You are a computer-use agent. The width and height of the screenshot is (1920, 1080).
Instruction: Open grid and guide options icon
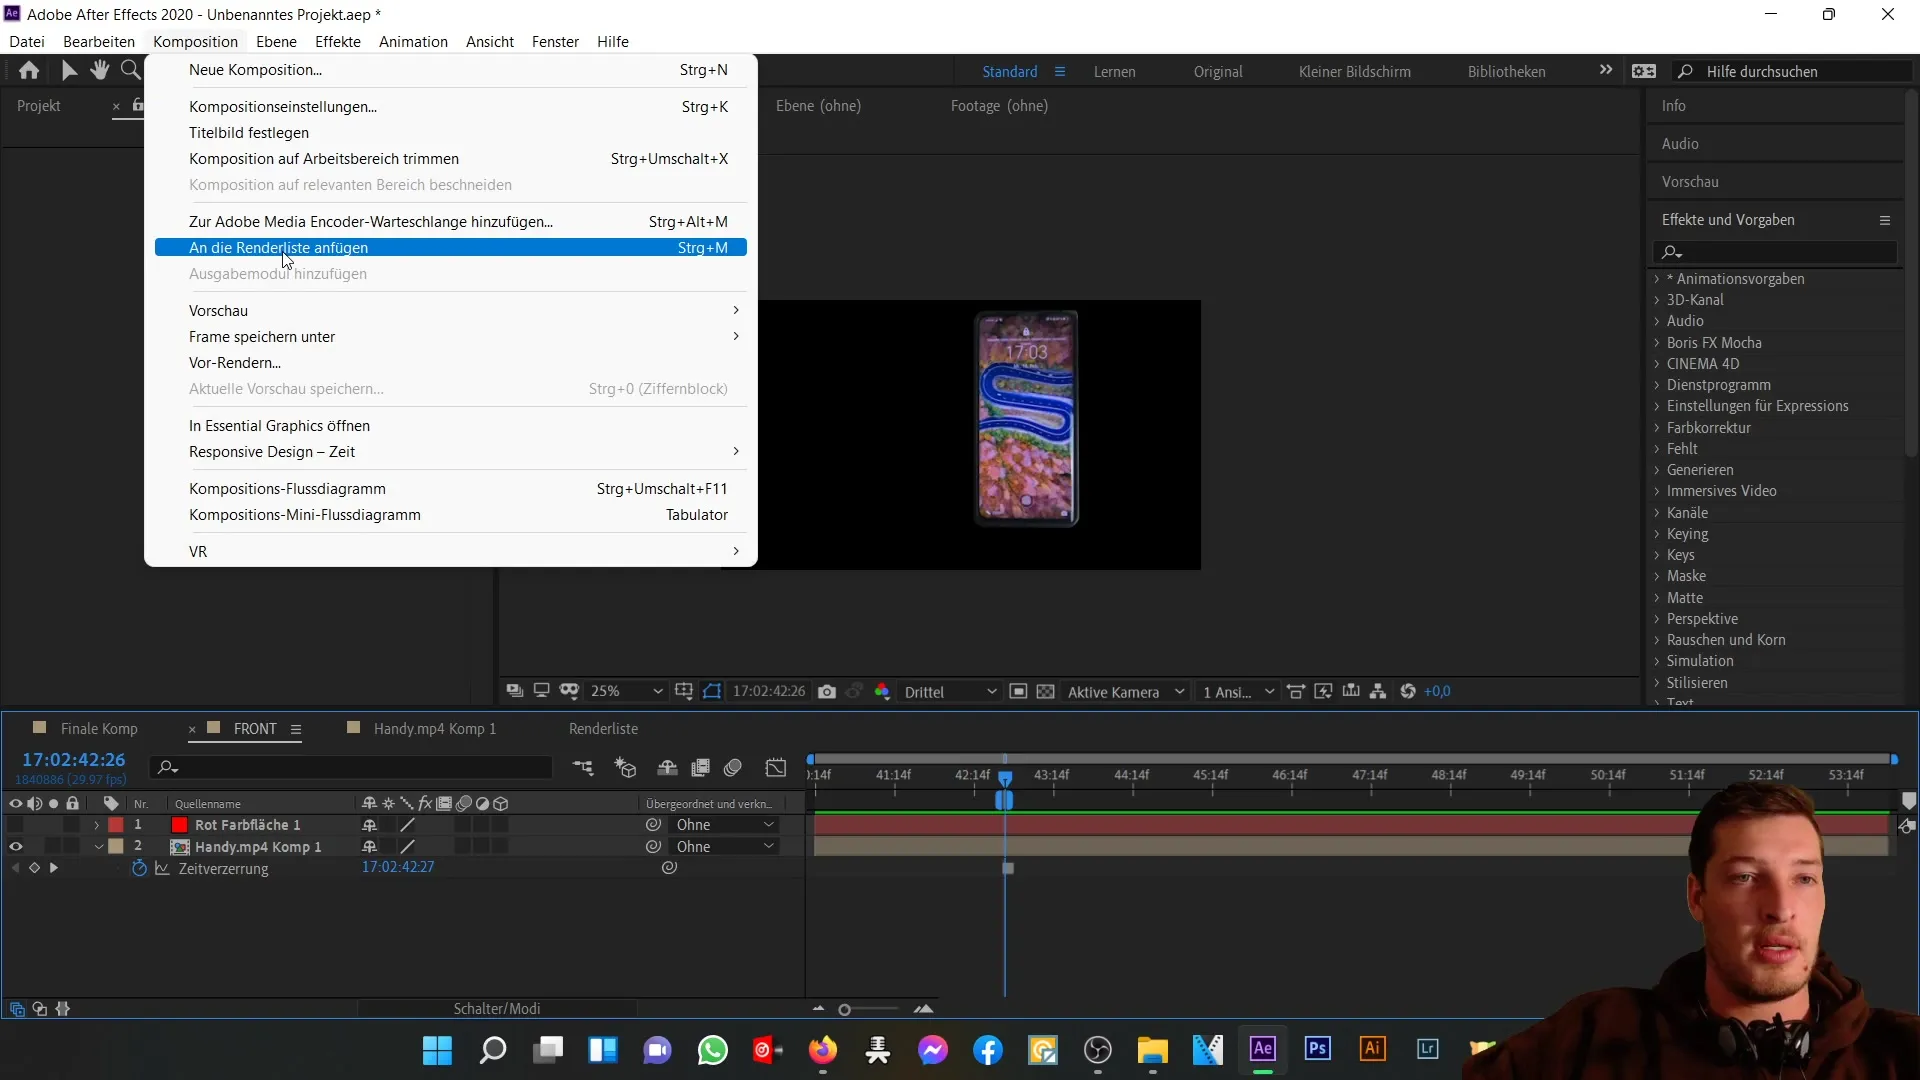pos(684,692)
